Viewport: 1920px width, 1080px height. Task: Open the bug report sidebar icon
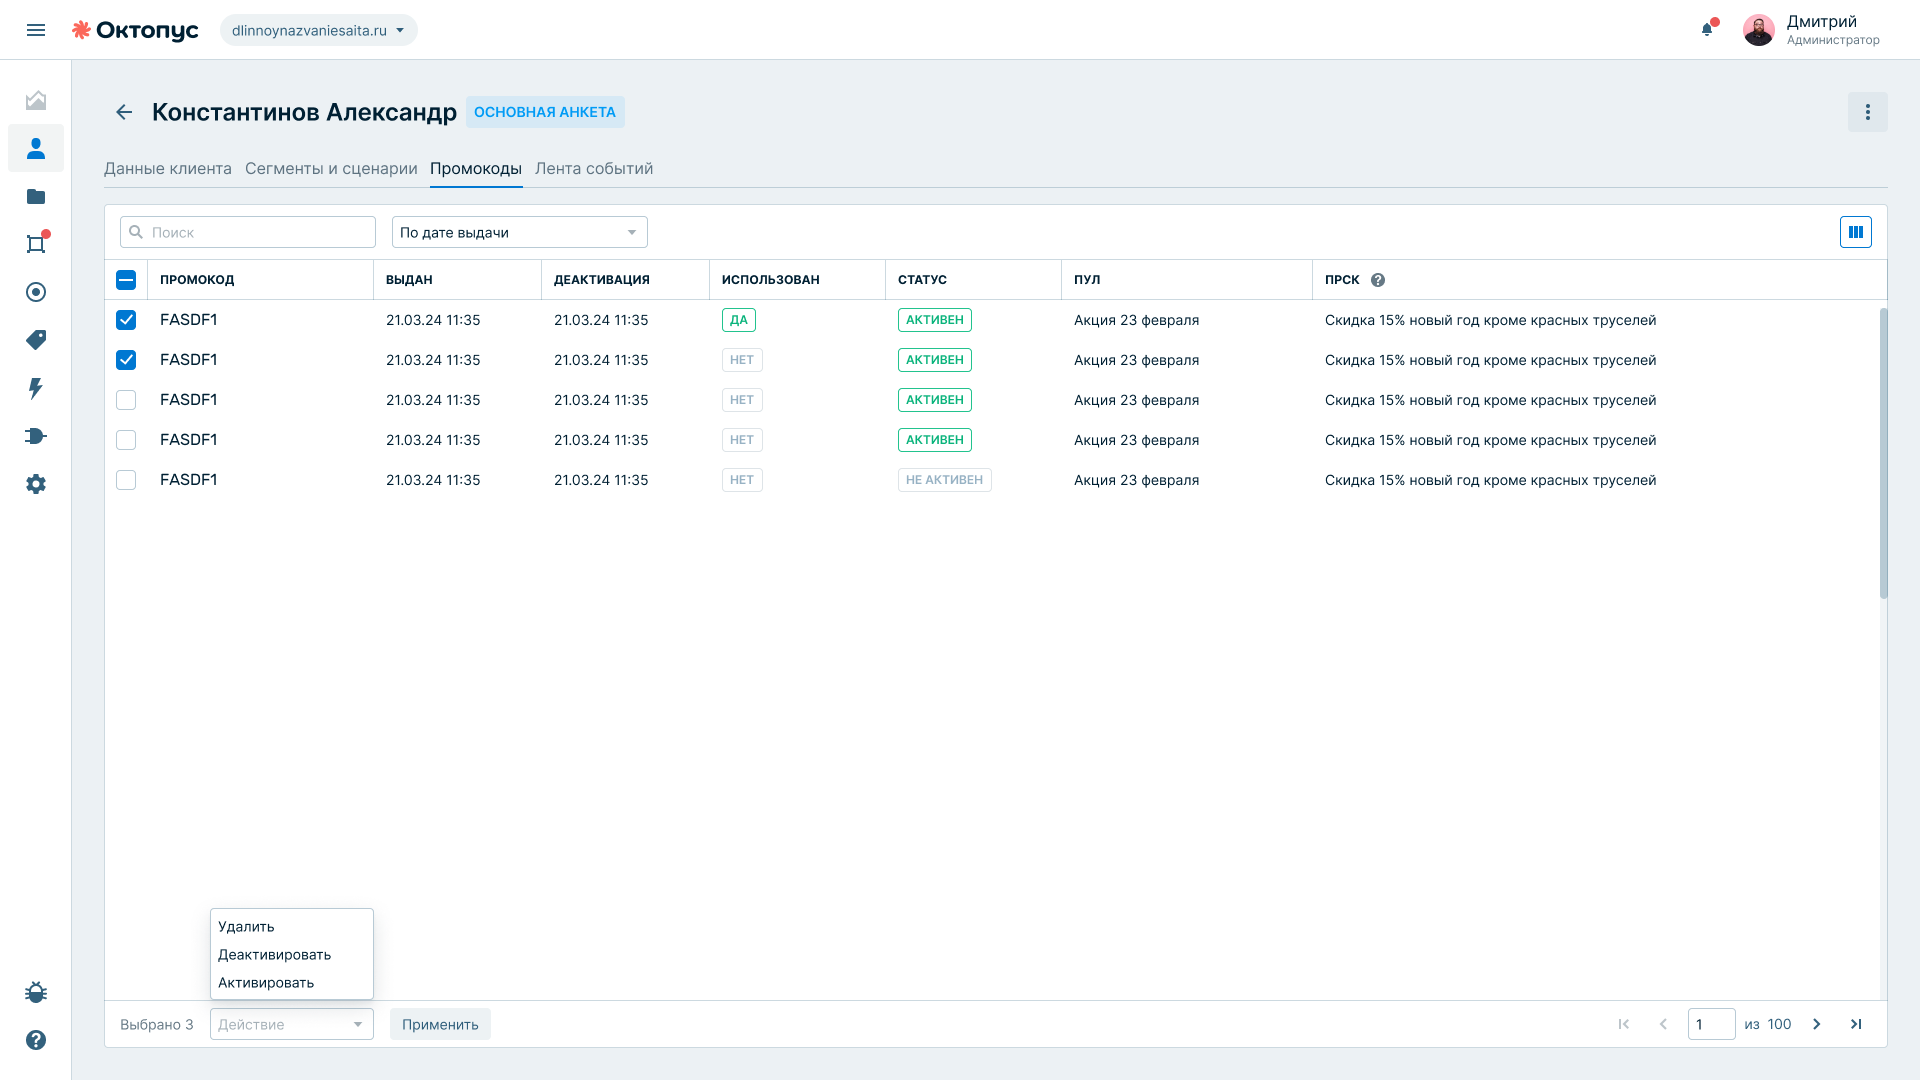36,992
